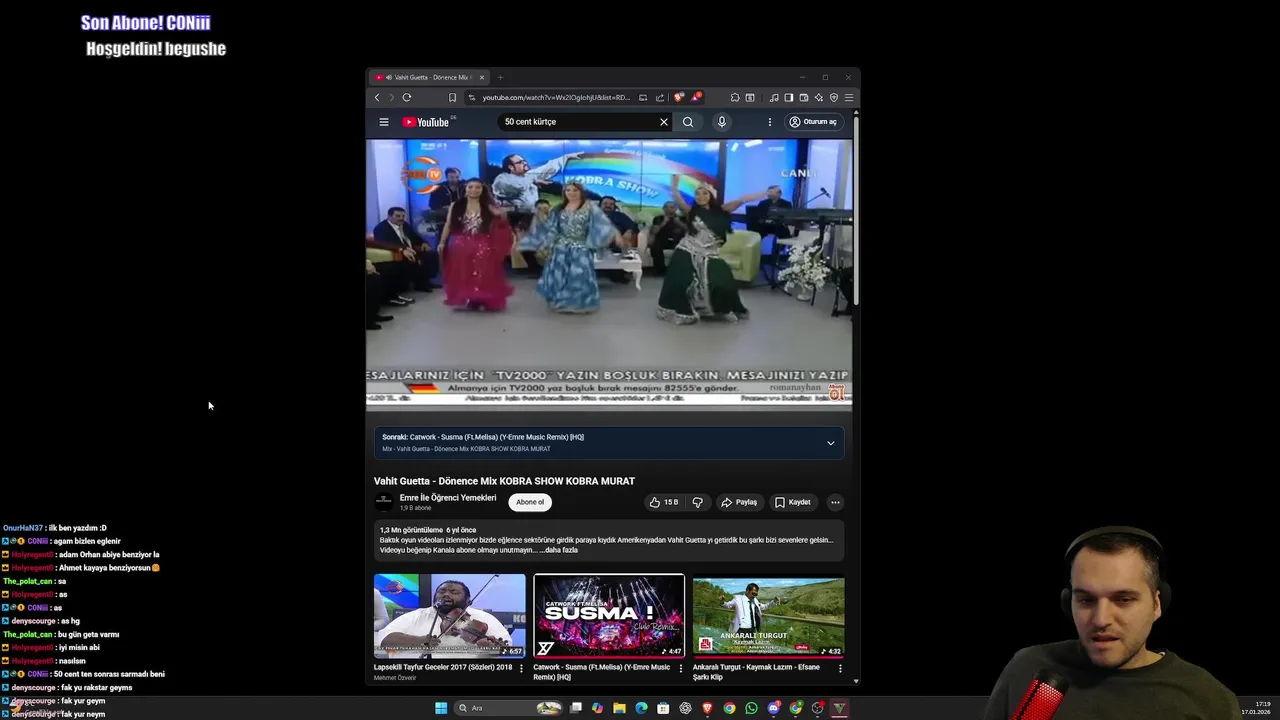
Task: Open options menu for Ankaralı Turgut video
Action: [x=840, y=668]
